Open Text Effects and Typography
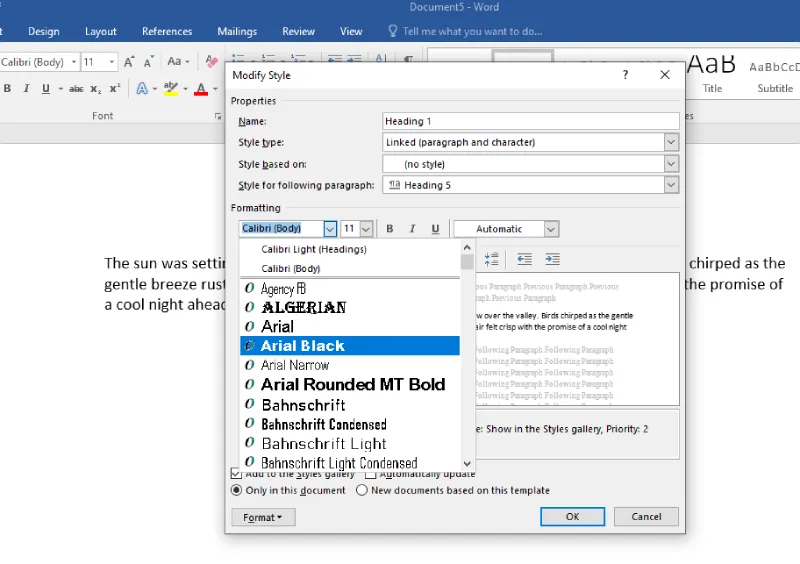This screenshot has width=800, height=564. pos(142,88)
